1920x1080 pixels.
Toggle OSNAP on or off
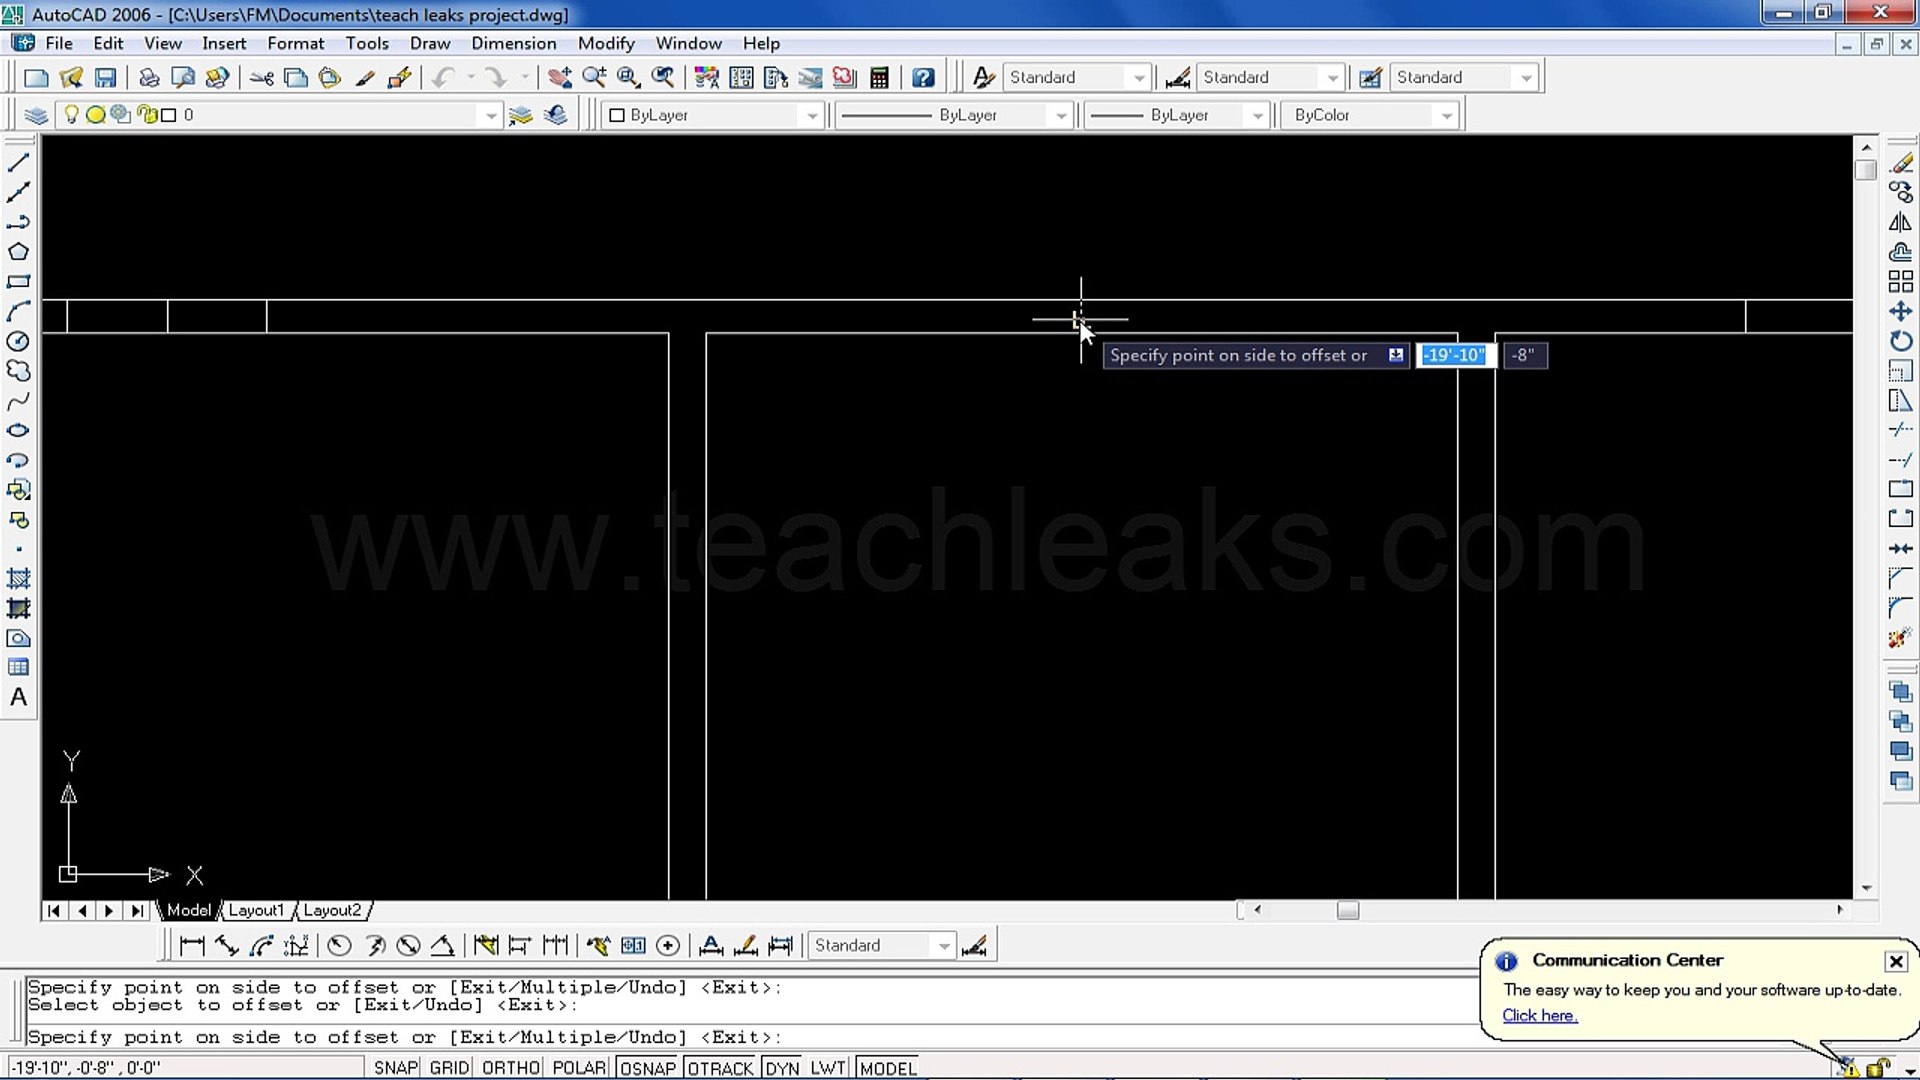tap(647, 1067)
